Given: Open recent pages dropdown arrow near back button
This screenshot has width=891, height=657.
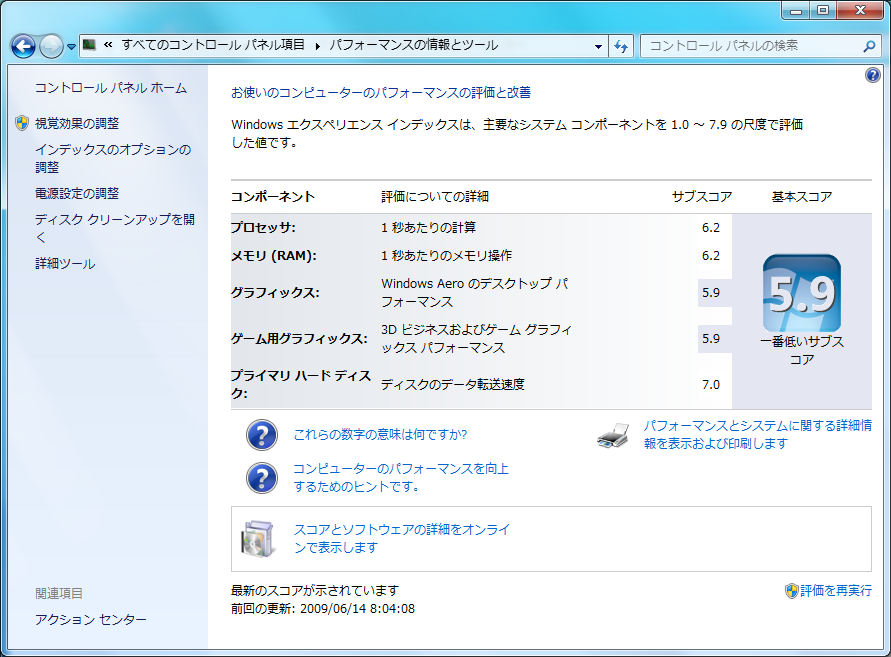Looking at the screenshot, I should point(72,47).
